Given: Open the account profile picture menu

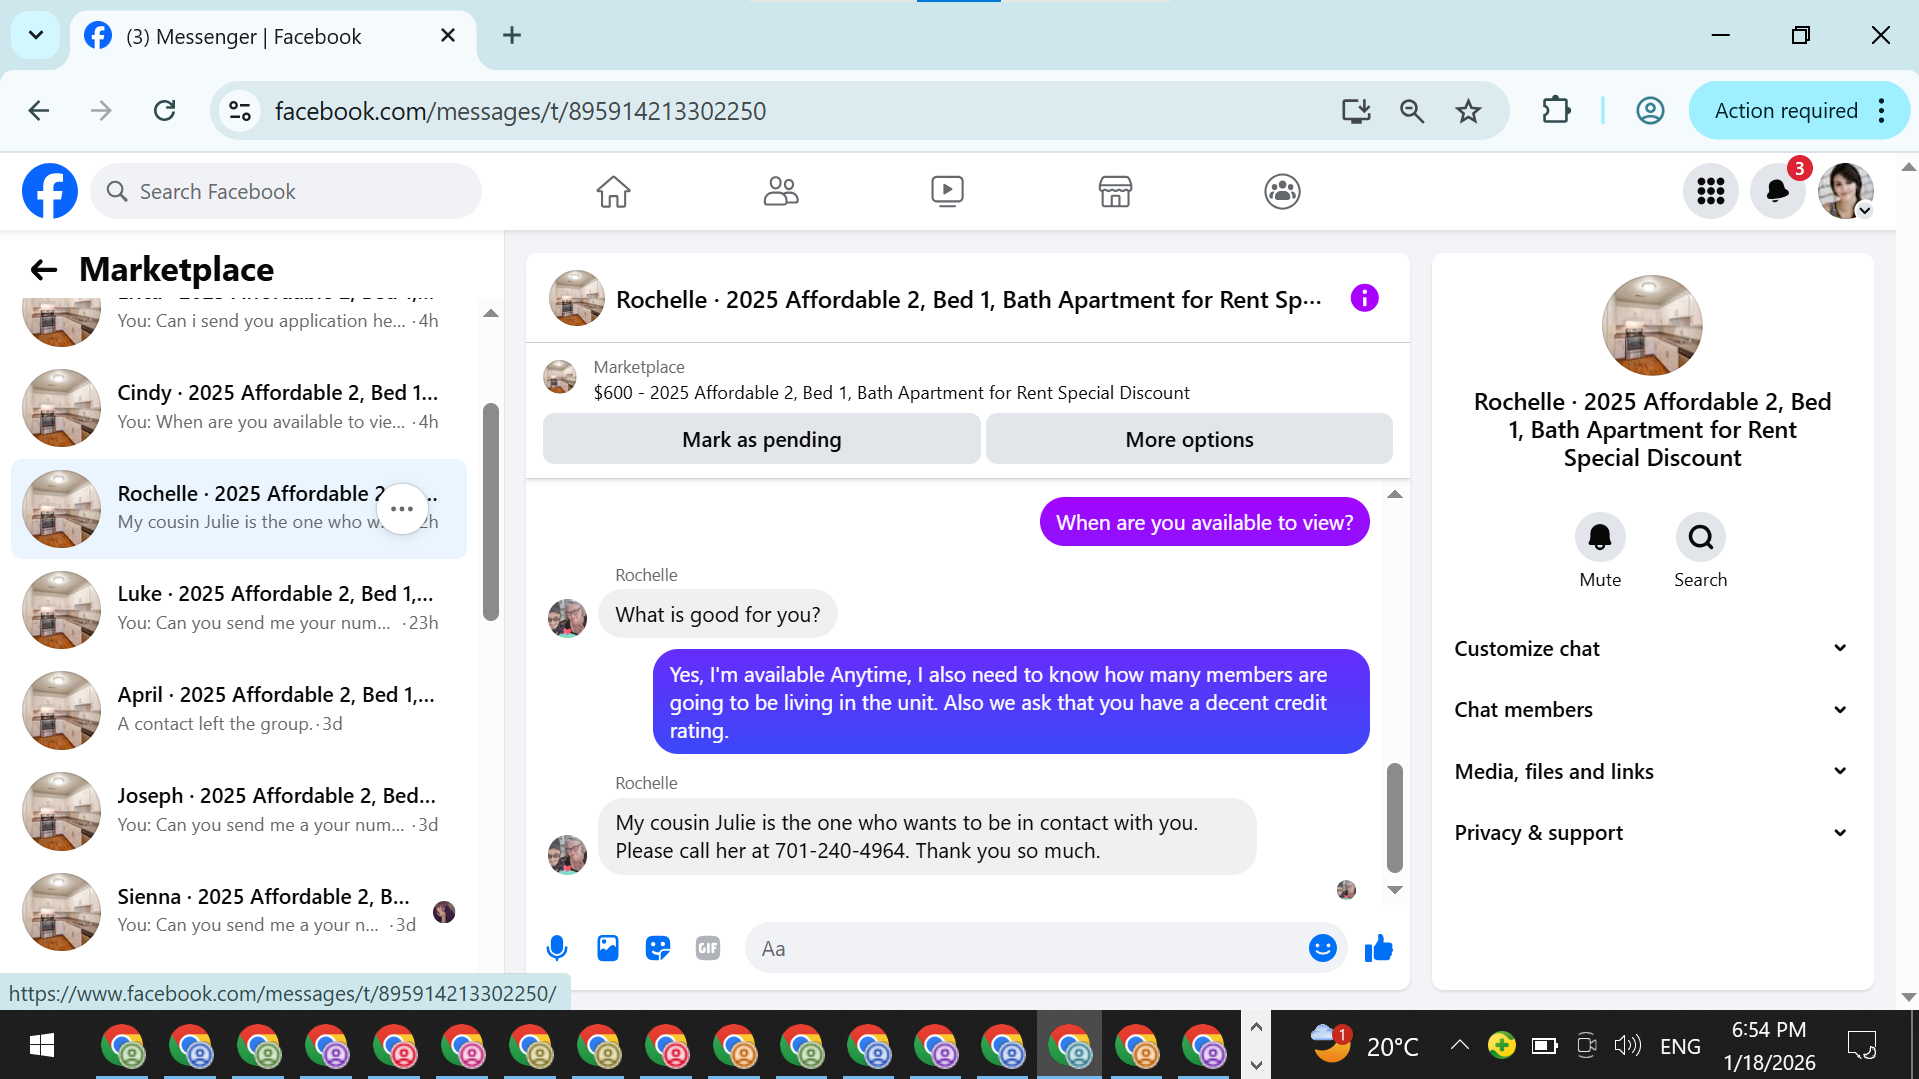Looking at the screenshot, I should point(1845,191).
